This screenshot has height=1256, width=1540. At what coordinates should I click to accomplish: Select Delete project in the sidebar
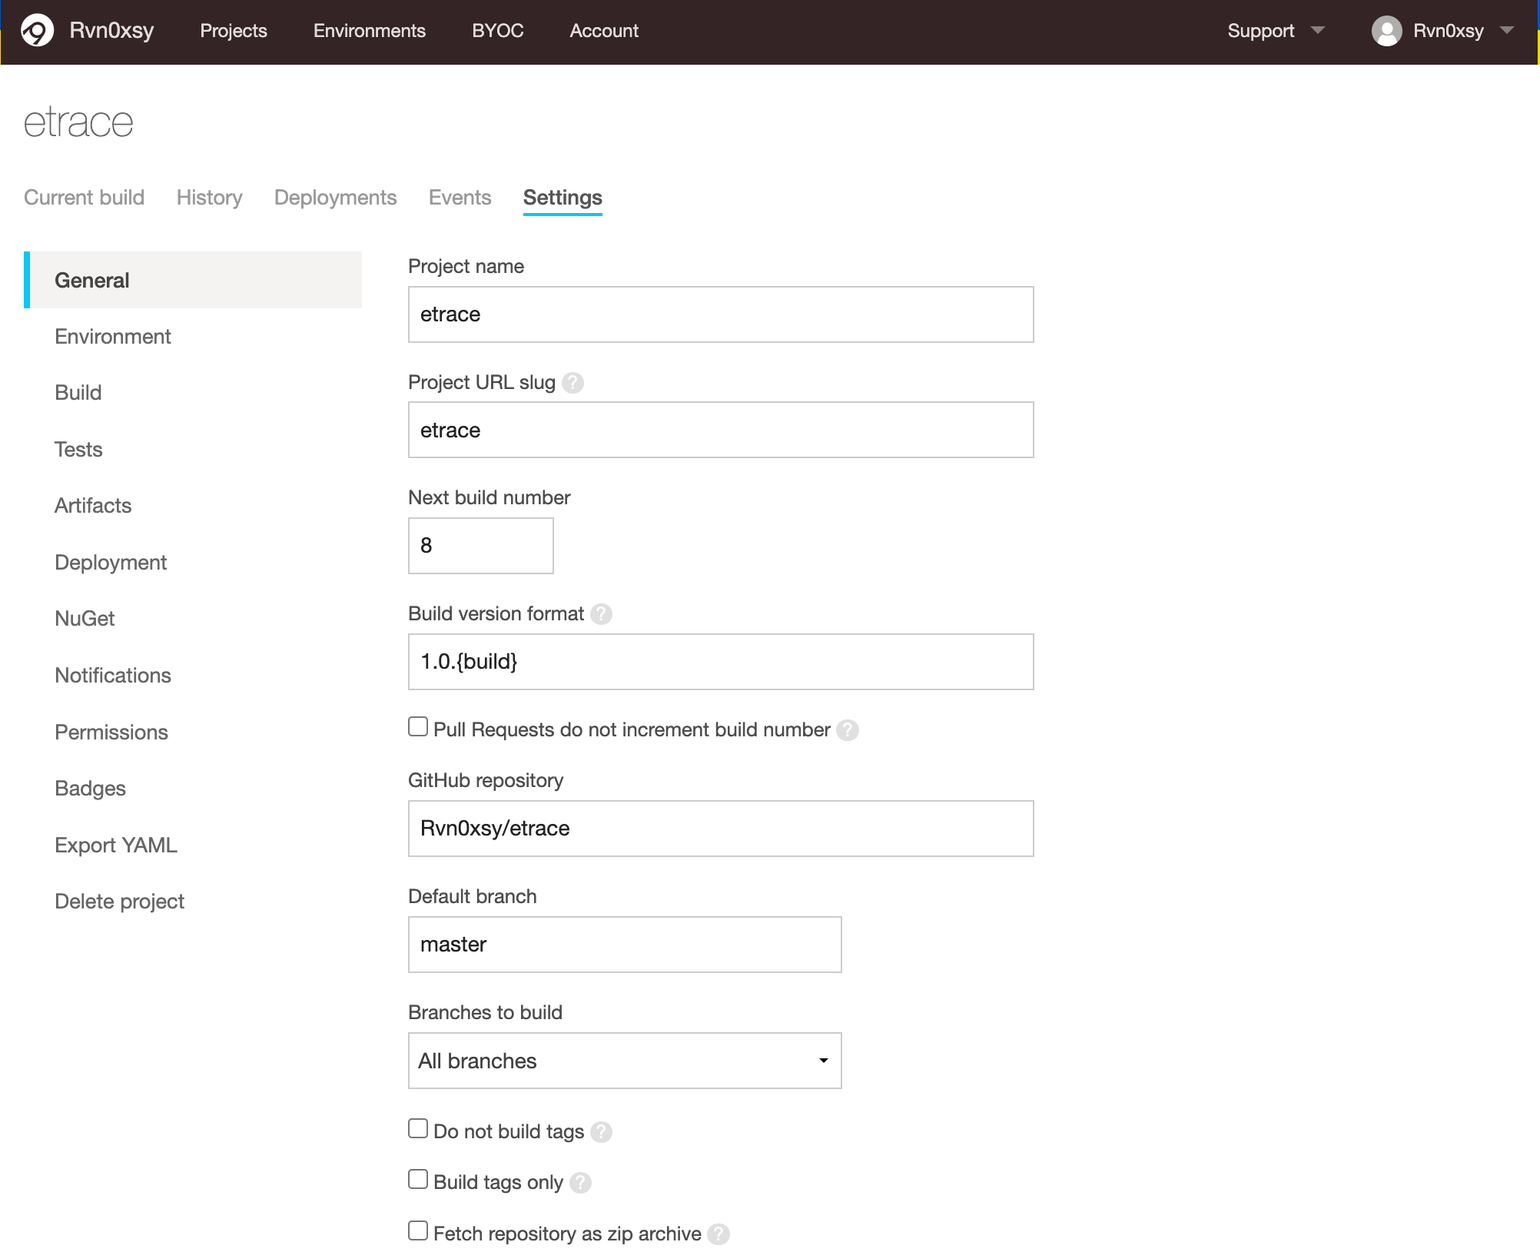tap(119, 902)
